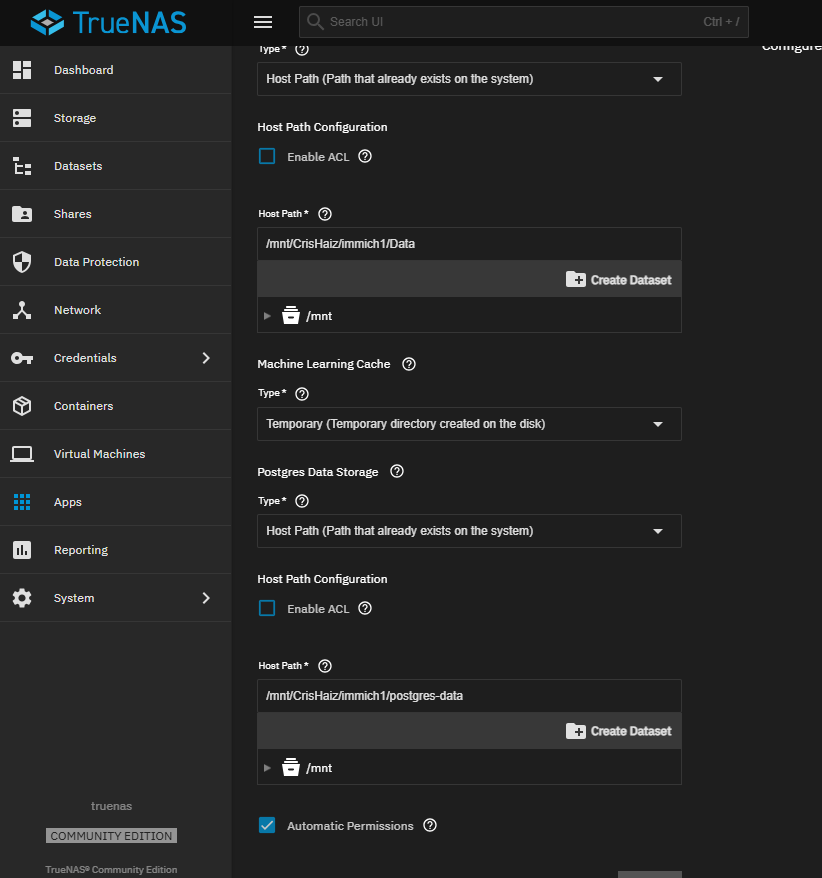This screenshot has height=878, width=822.
Task: Open Virtual Machines page
Action: point(115,454)
